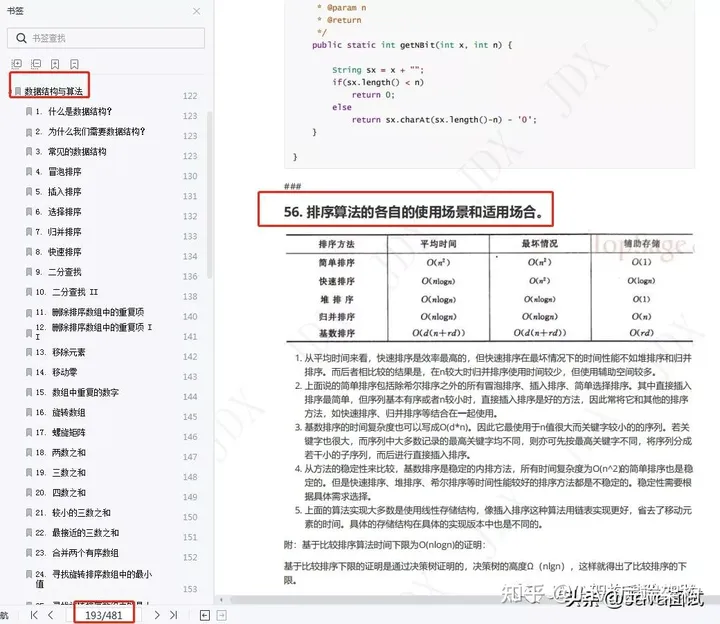Open bookmark 4. 冒泡排序

click(58, 172)
